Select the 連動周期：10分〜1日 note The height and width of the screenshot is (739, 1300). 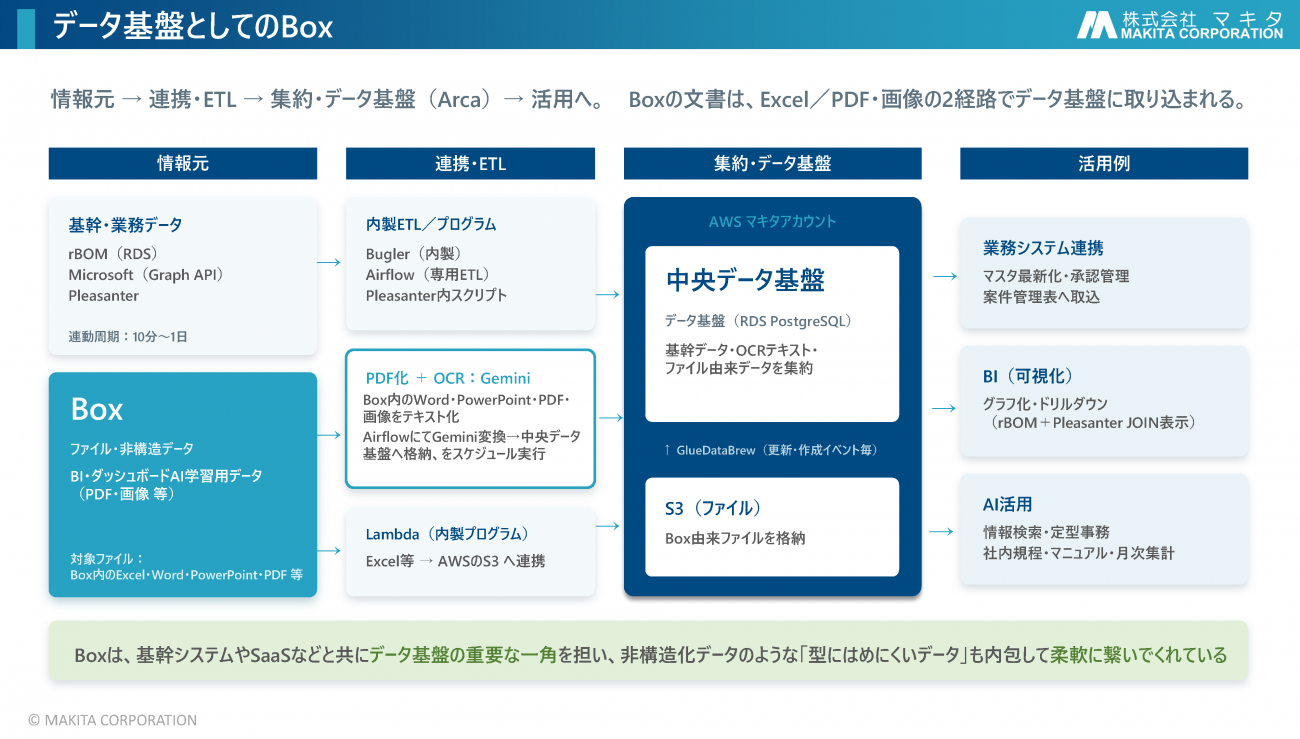point(128,337)
